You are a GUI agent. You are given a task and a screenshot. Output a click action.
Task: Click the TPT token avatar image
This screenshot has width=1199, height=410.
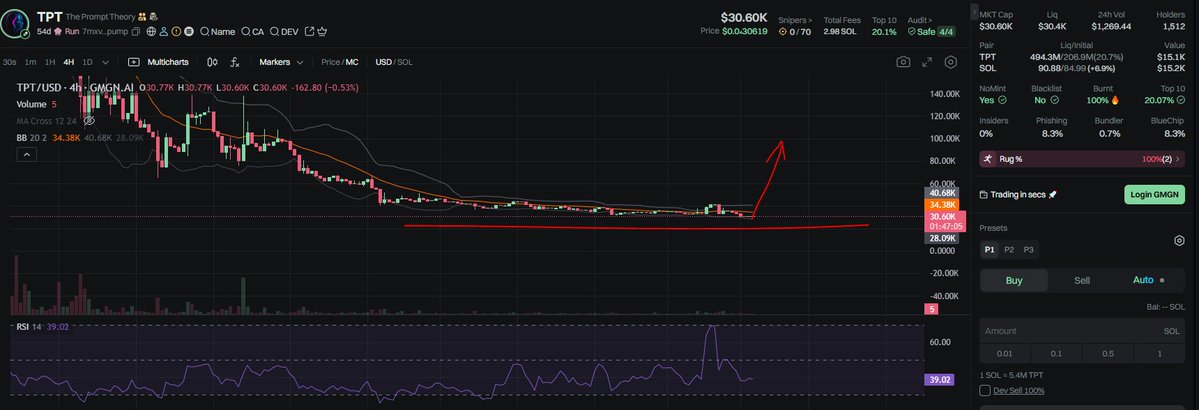point(15,24)
